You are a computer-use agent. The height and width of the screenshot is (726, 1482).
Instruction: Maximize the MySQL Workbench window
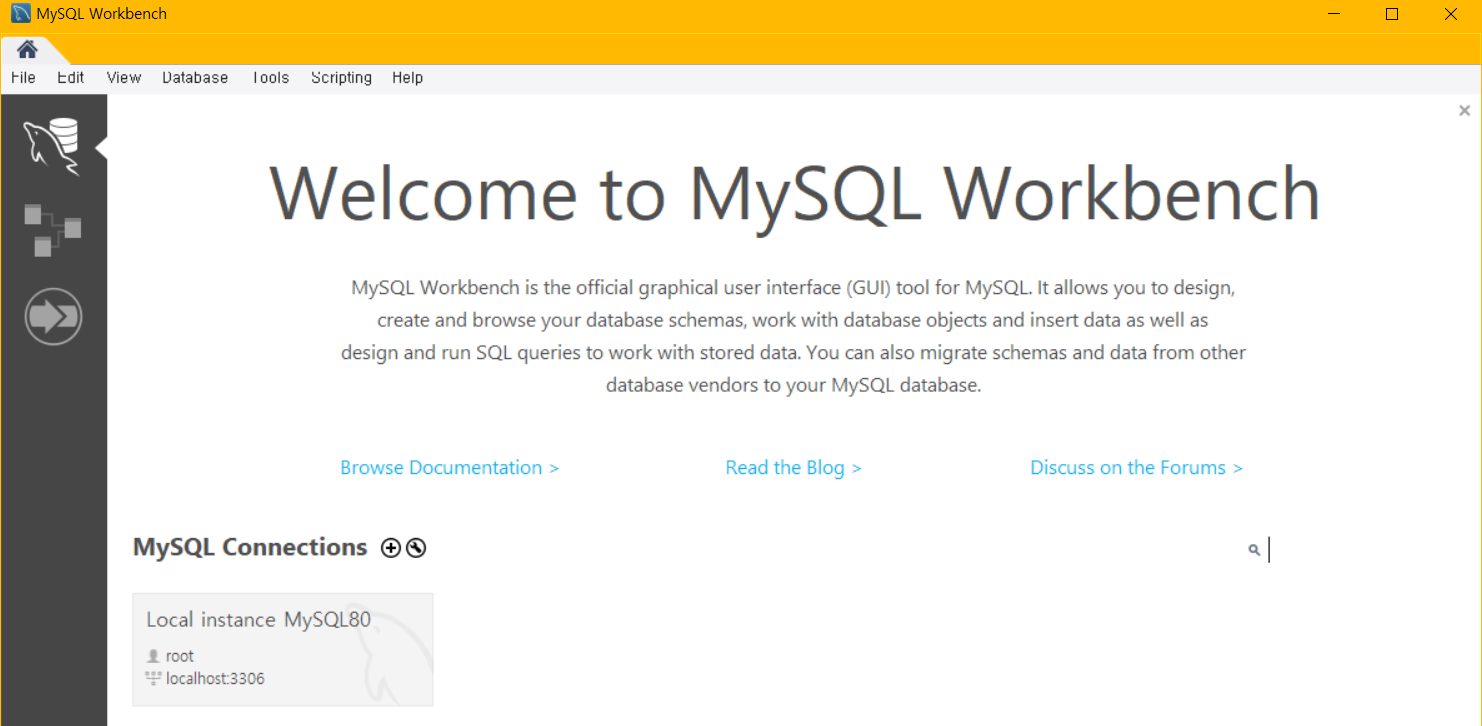pos(1392,14)
